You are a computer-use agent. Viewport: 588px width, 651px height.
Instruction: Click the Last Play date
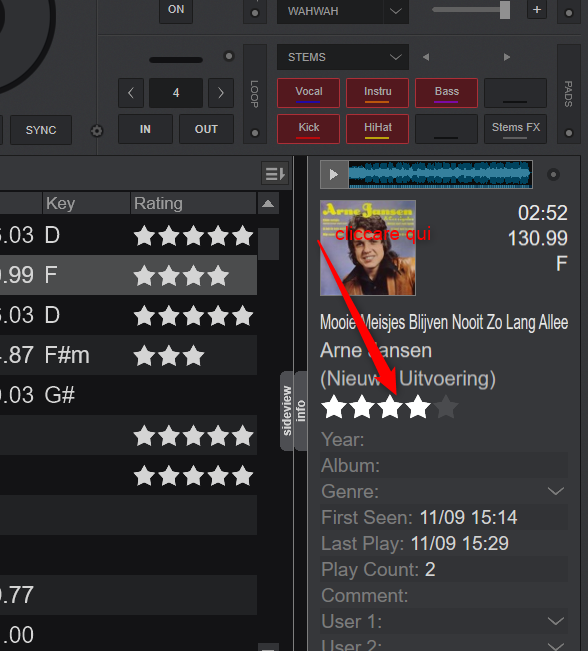pos(460,543)
